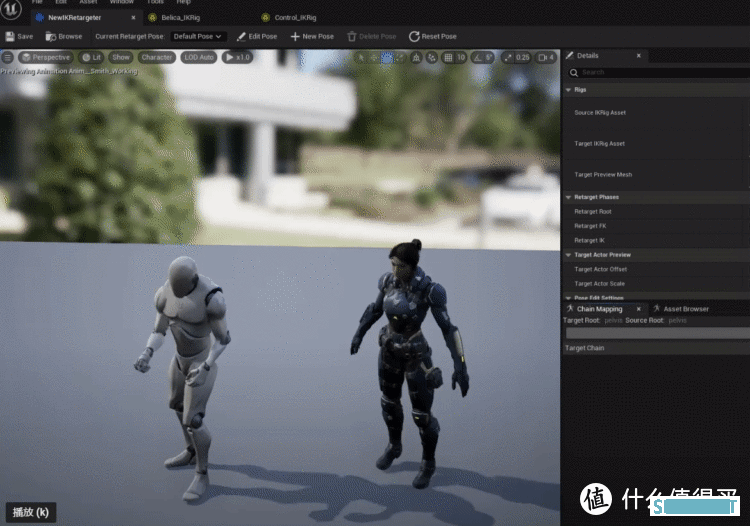The height and width of the screenshot is (526, 750).
Task: Open the viewport hamburger options menu
Action: [x=8, y=57]
